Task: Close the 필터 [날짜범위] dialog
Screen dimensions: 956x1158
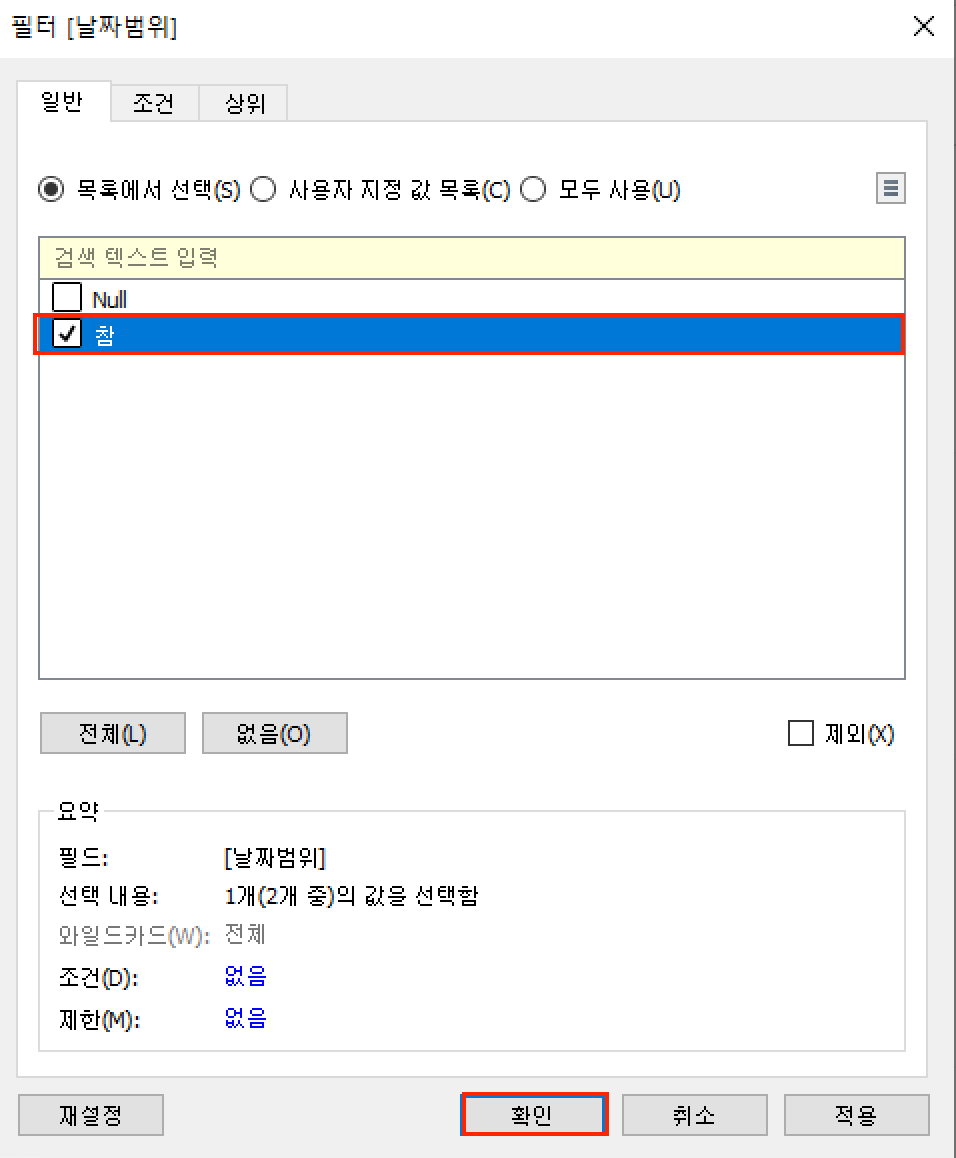Action: pyautogui.click(x=923, y=27)
